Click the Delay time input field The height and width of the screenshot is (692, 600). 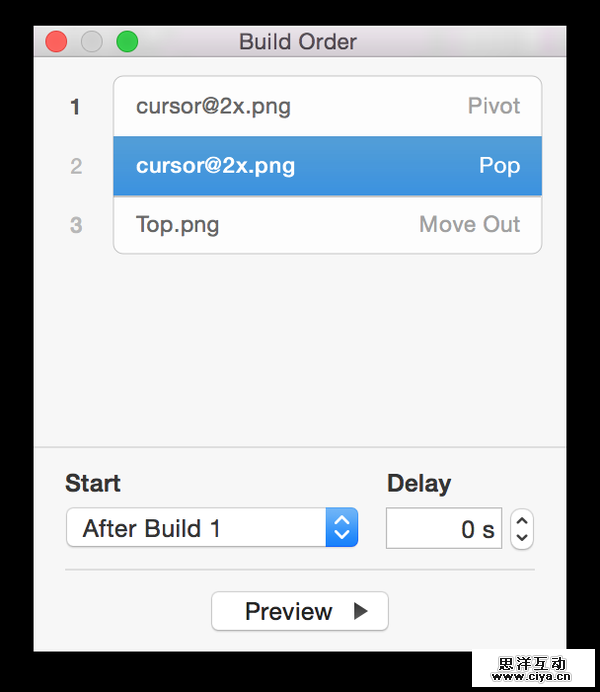click(x=443, y=529)
